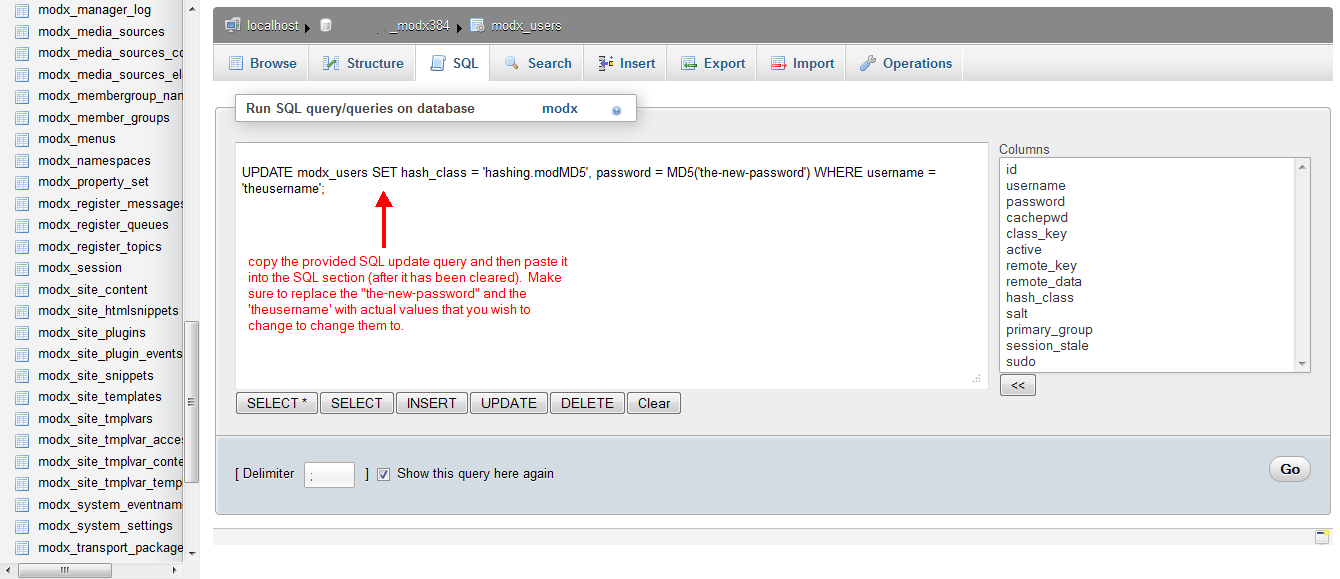Select 'username' in the Columns list

1035,185
